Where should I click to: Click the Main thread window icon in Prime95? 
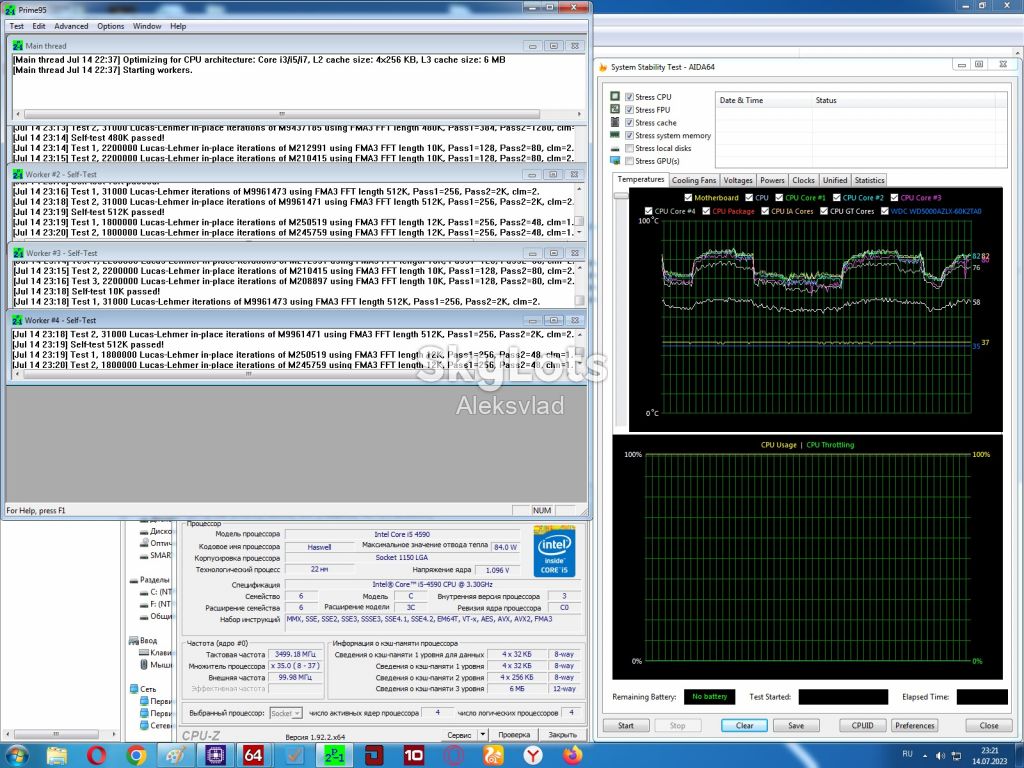18,46
